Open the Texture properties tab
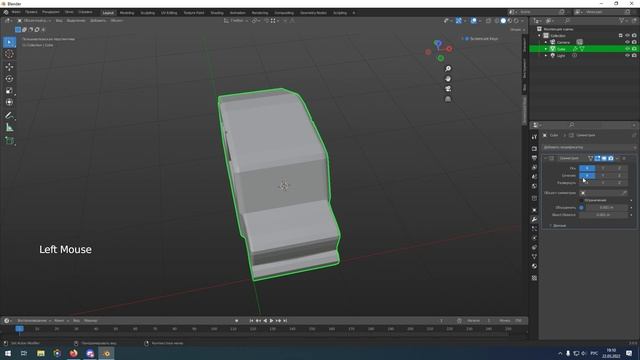 534,278
